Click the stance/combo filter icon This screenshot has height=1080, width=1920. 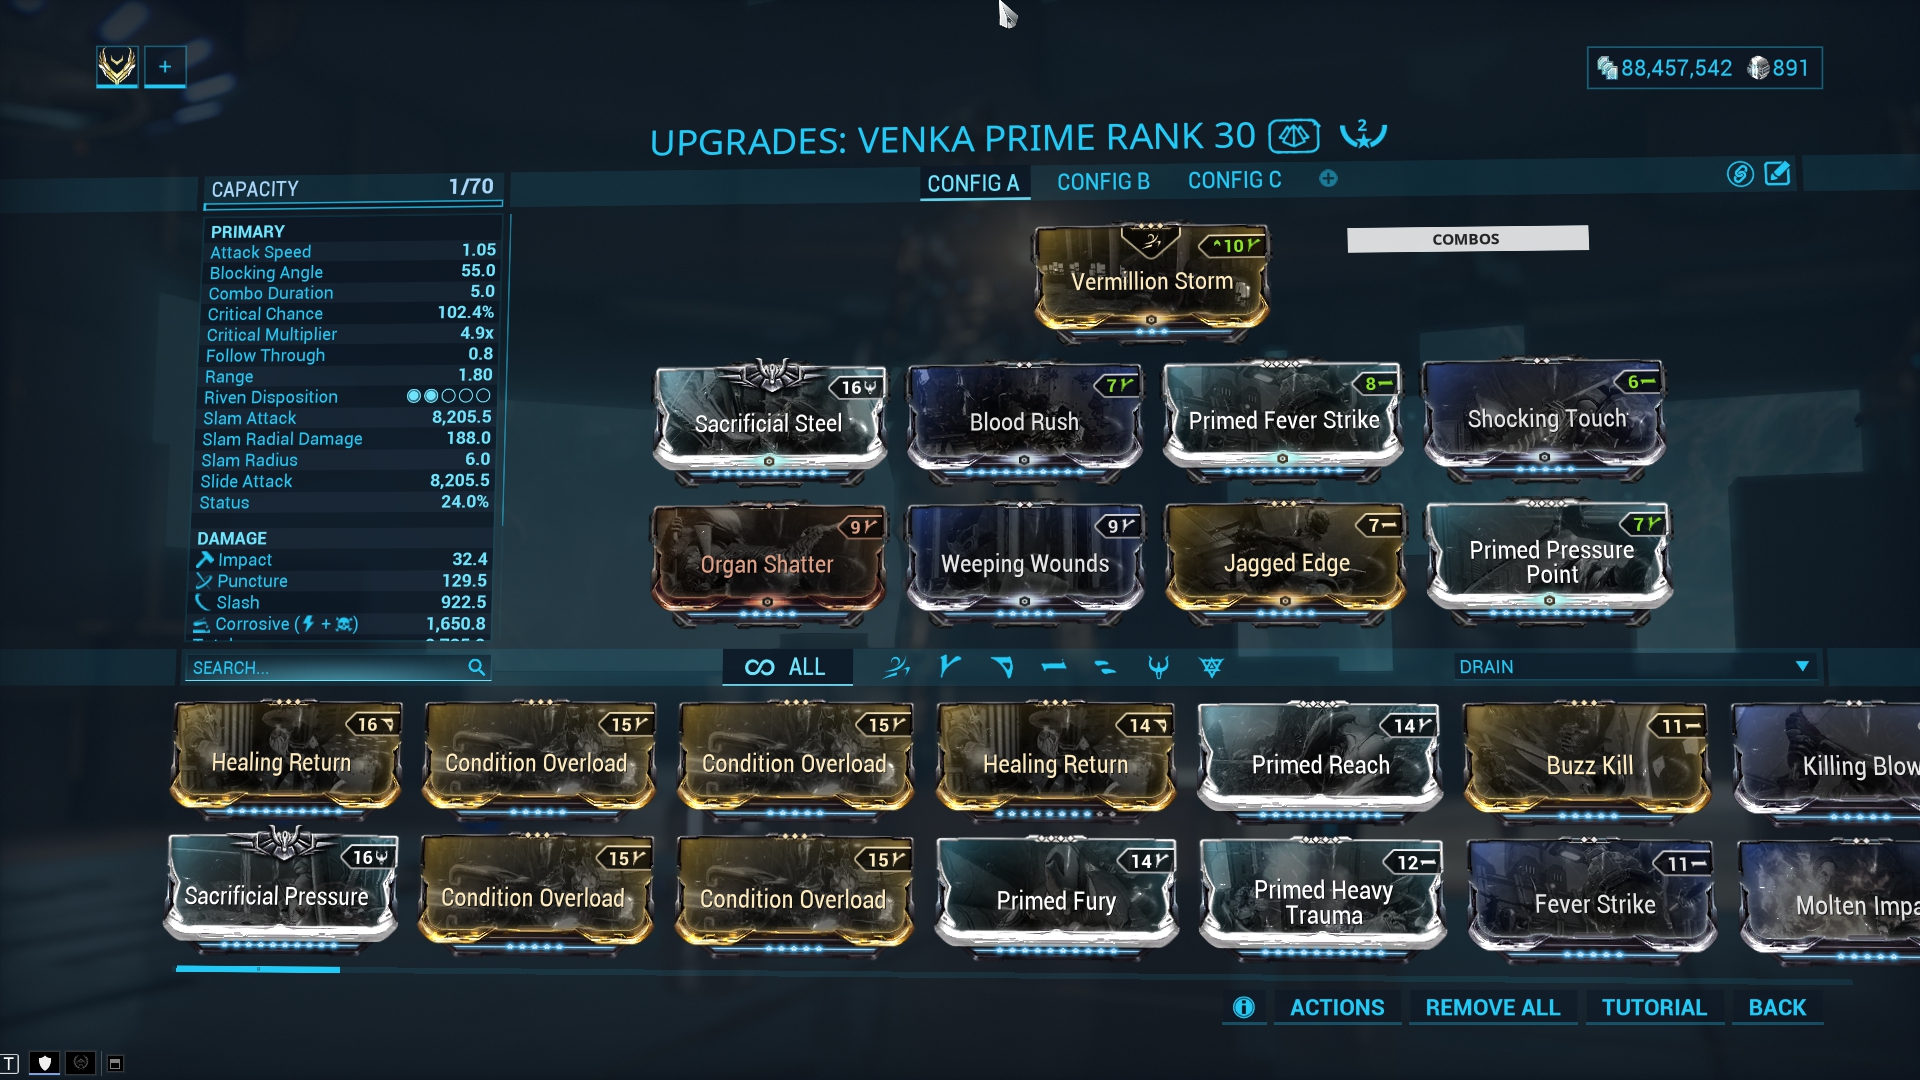pos(894,666)
